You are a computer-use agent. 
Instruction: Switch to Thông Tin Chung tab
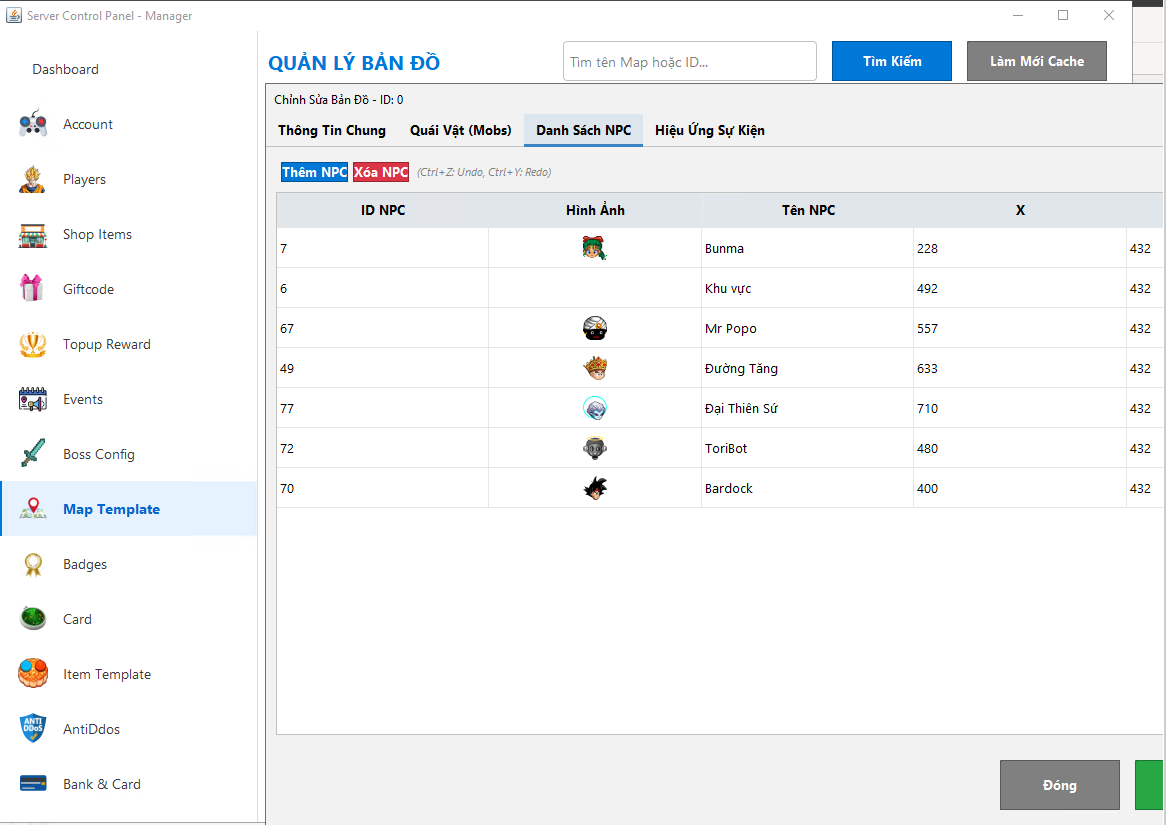click(332, 130)
